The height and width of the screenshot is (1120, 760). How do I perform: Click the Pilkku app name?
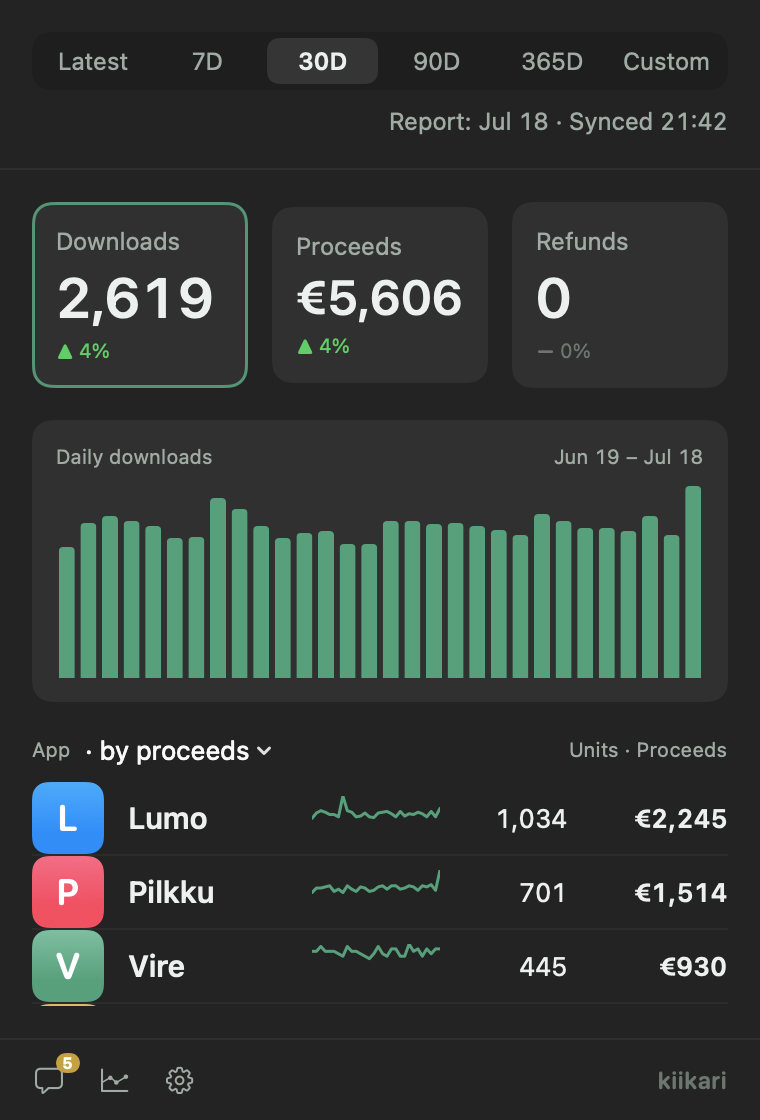click(x=171, y=893)
